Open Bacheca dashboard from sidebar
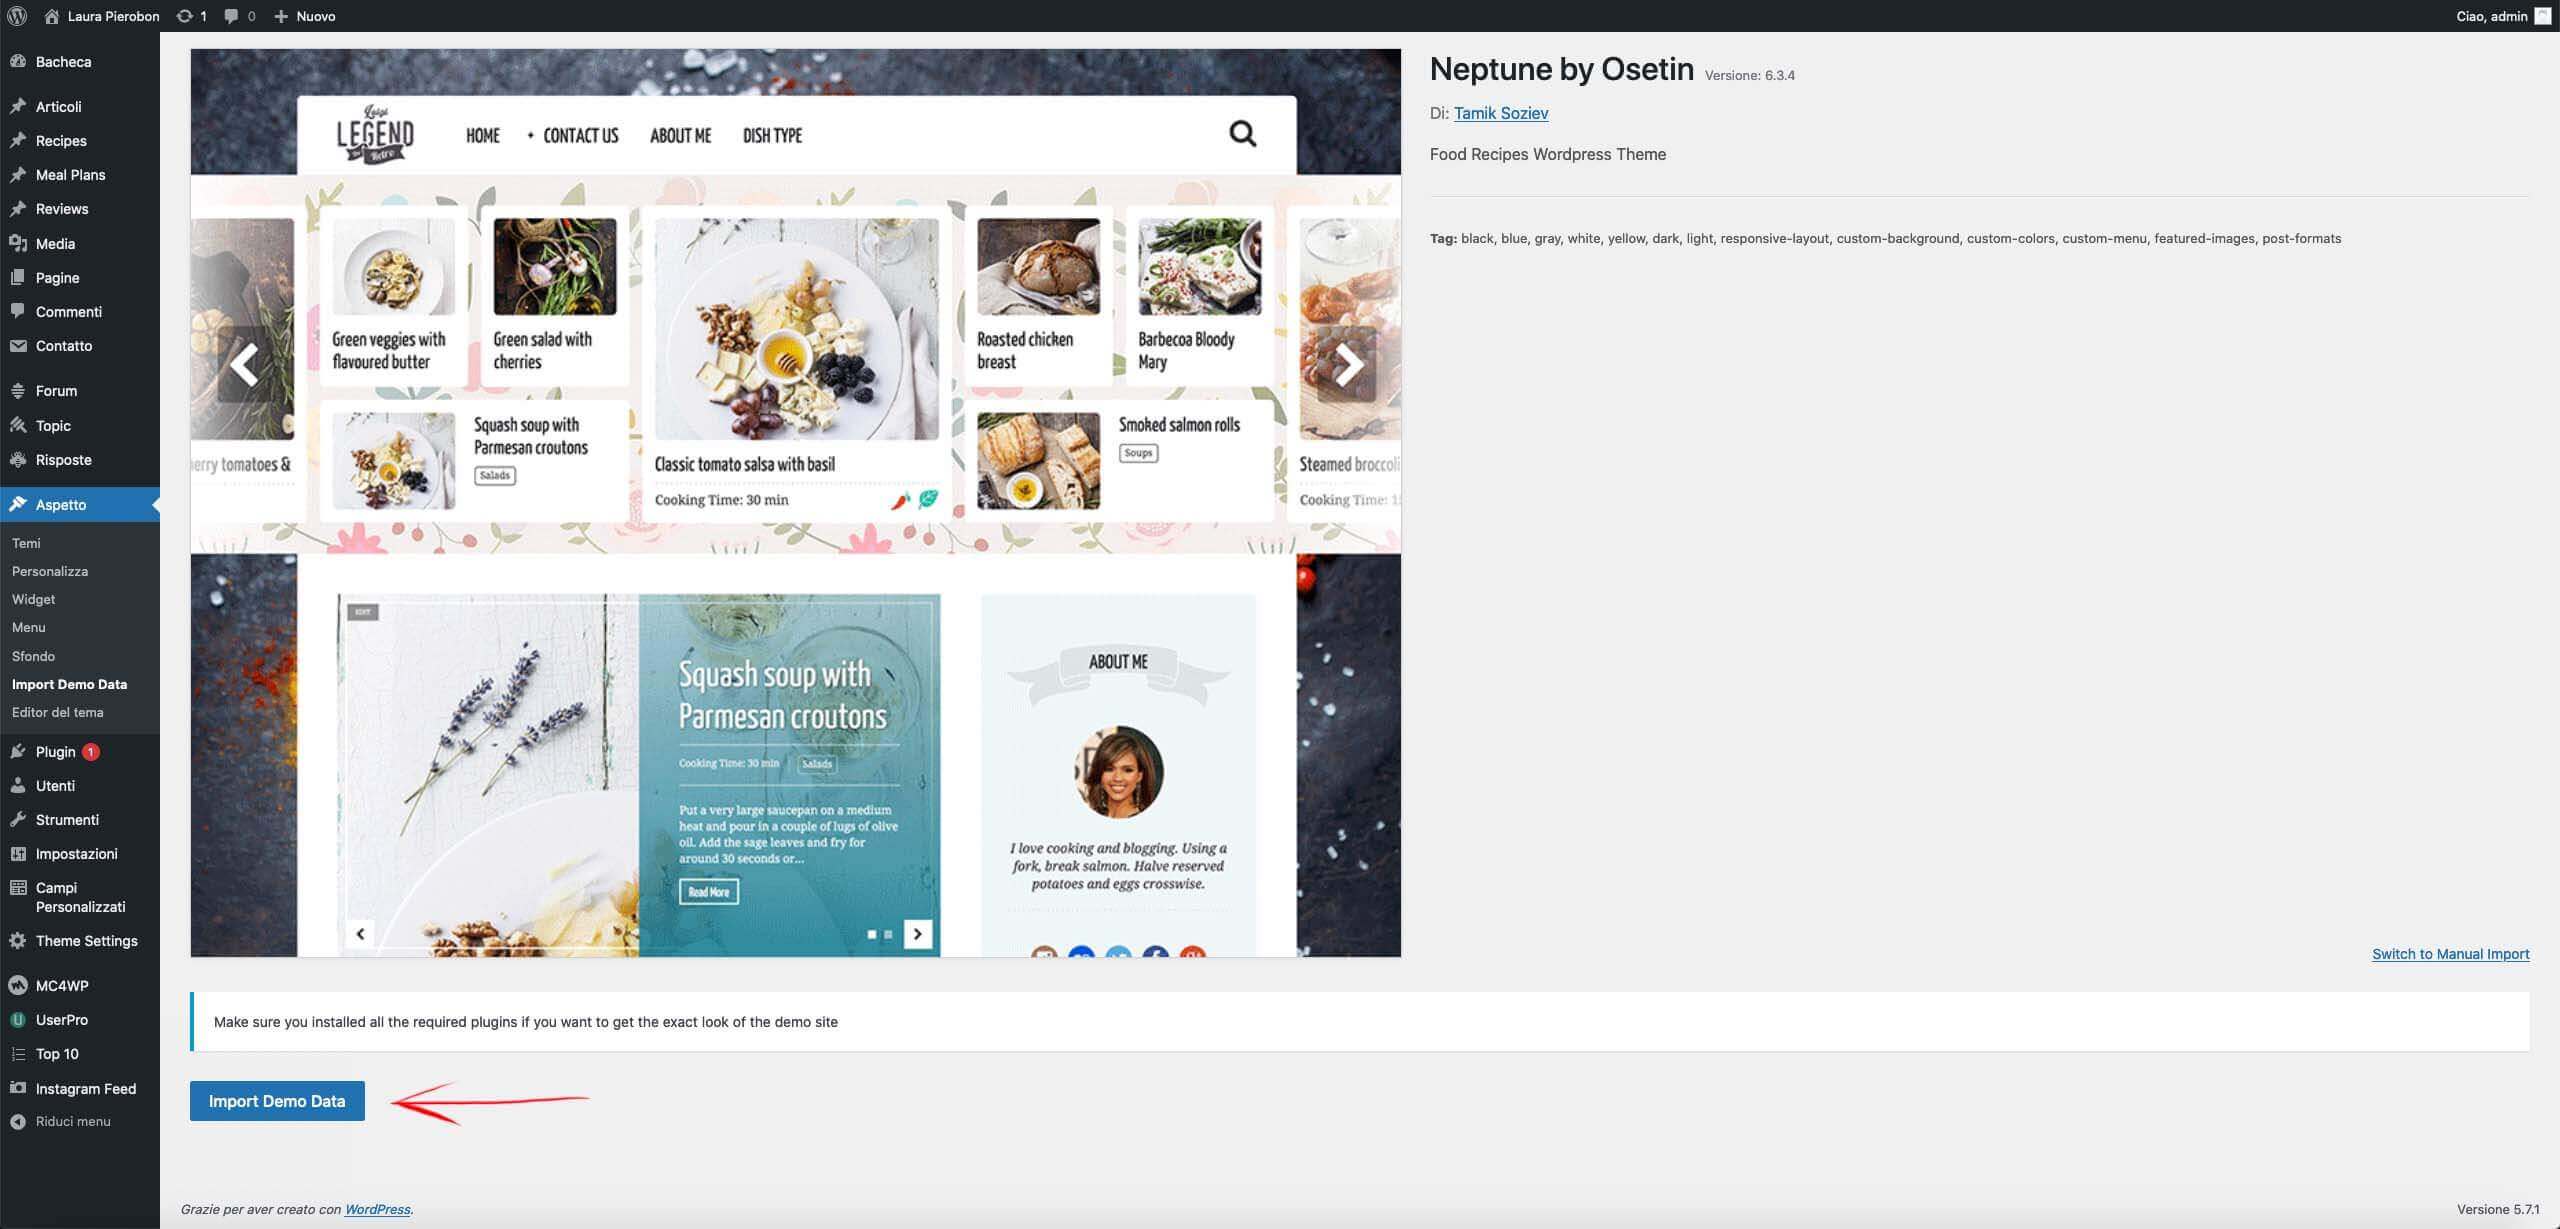Image resolution: width=2560 pixels, height=1229 pixels. point(63,62)
